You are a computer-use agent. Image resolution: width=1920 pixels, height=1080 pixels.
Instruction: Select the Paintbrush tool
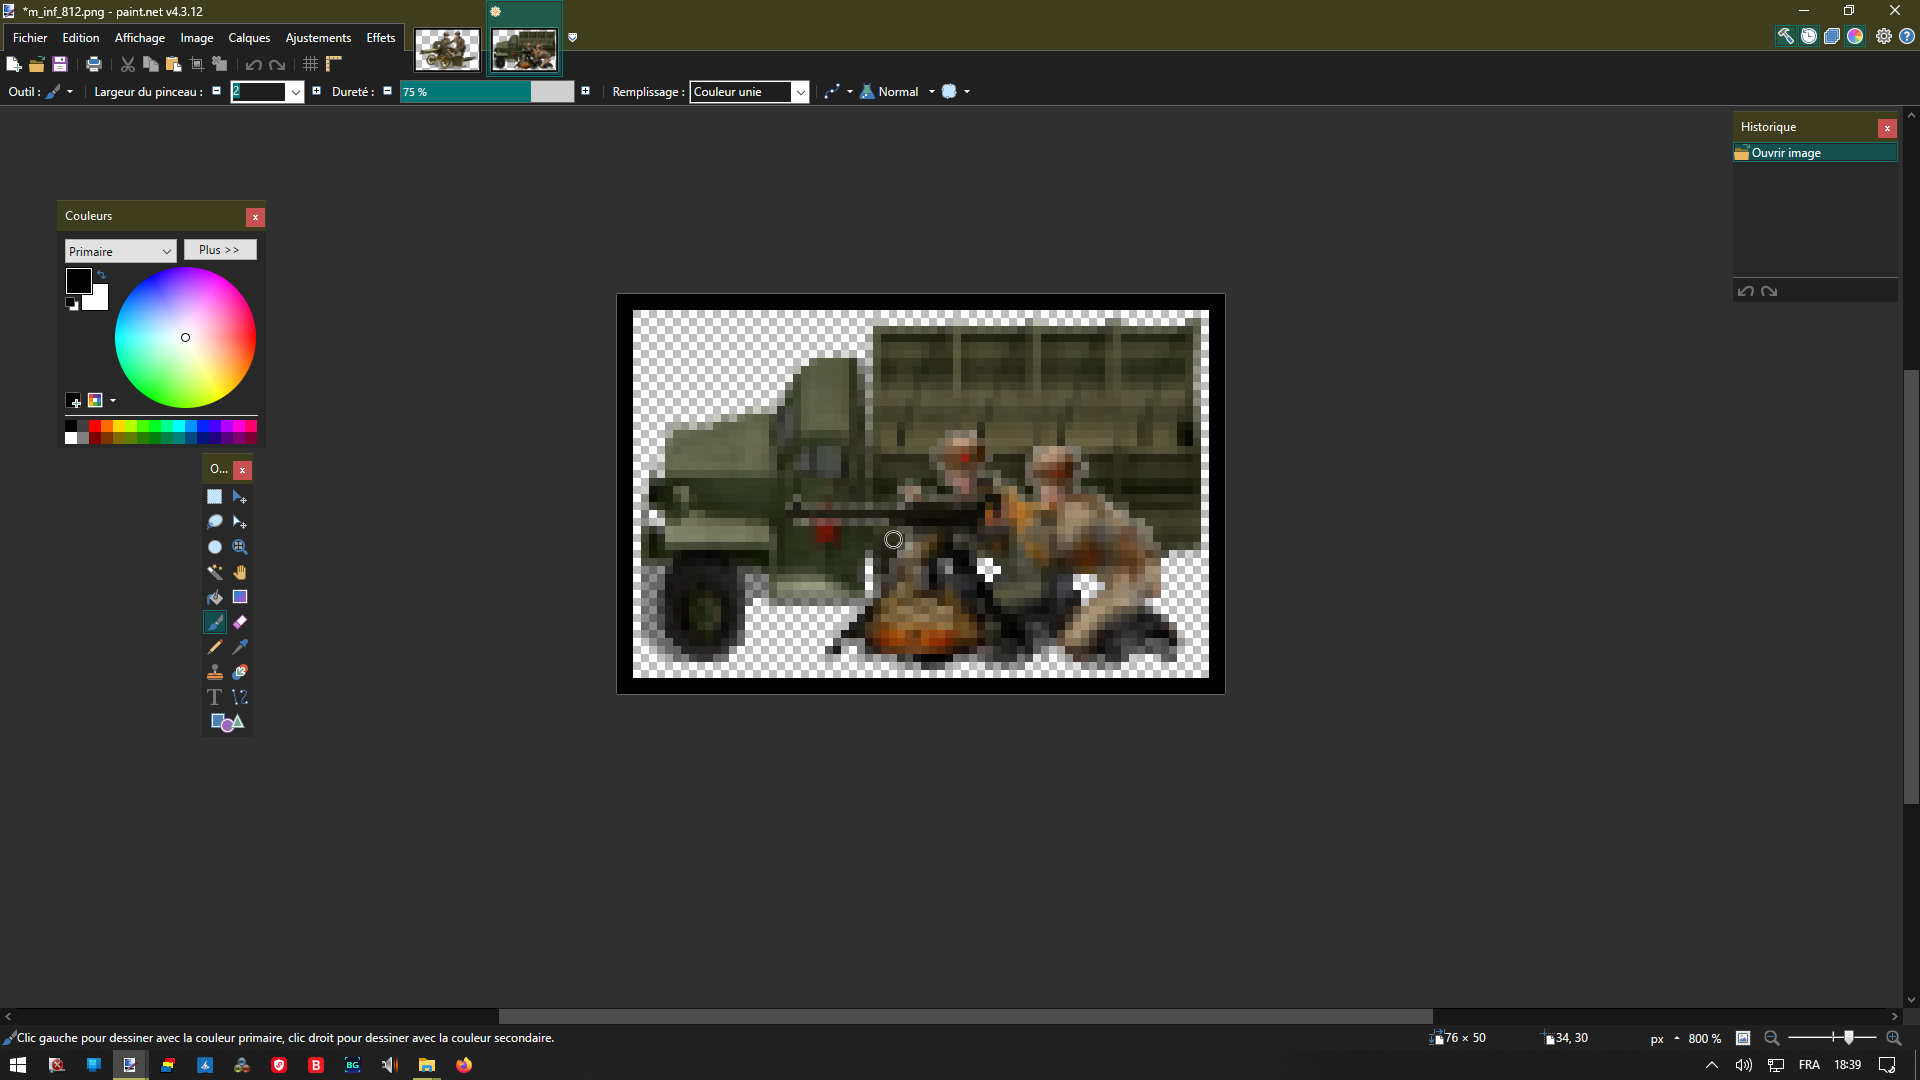click(x=214, y=622)
